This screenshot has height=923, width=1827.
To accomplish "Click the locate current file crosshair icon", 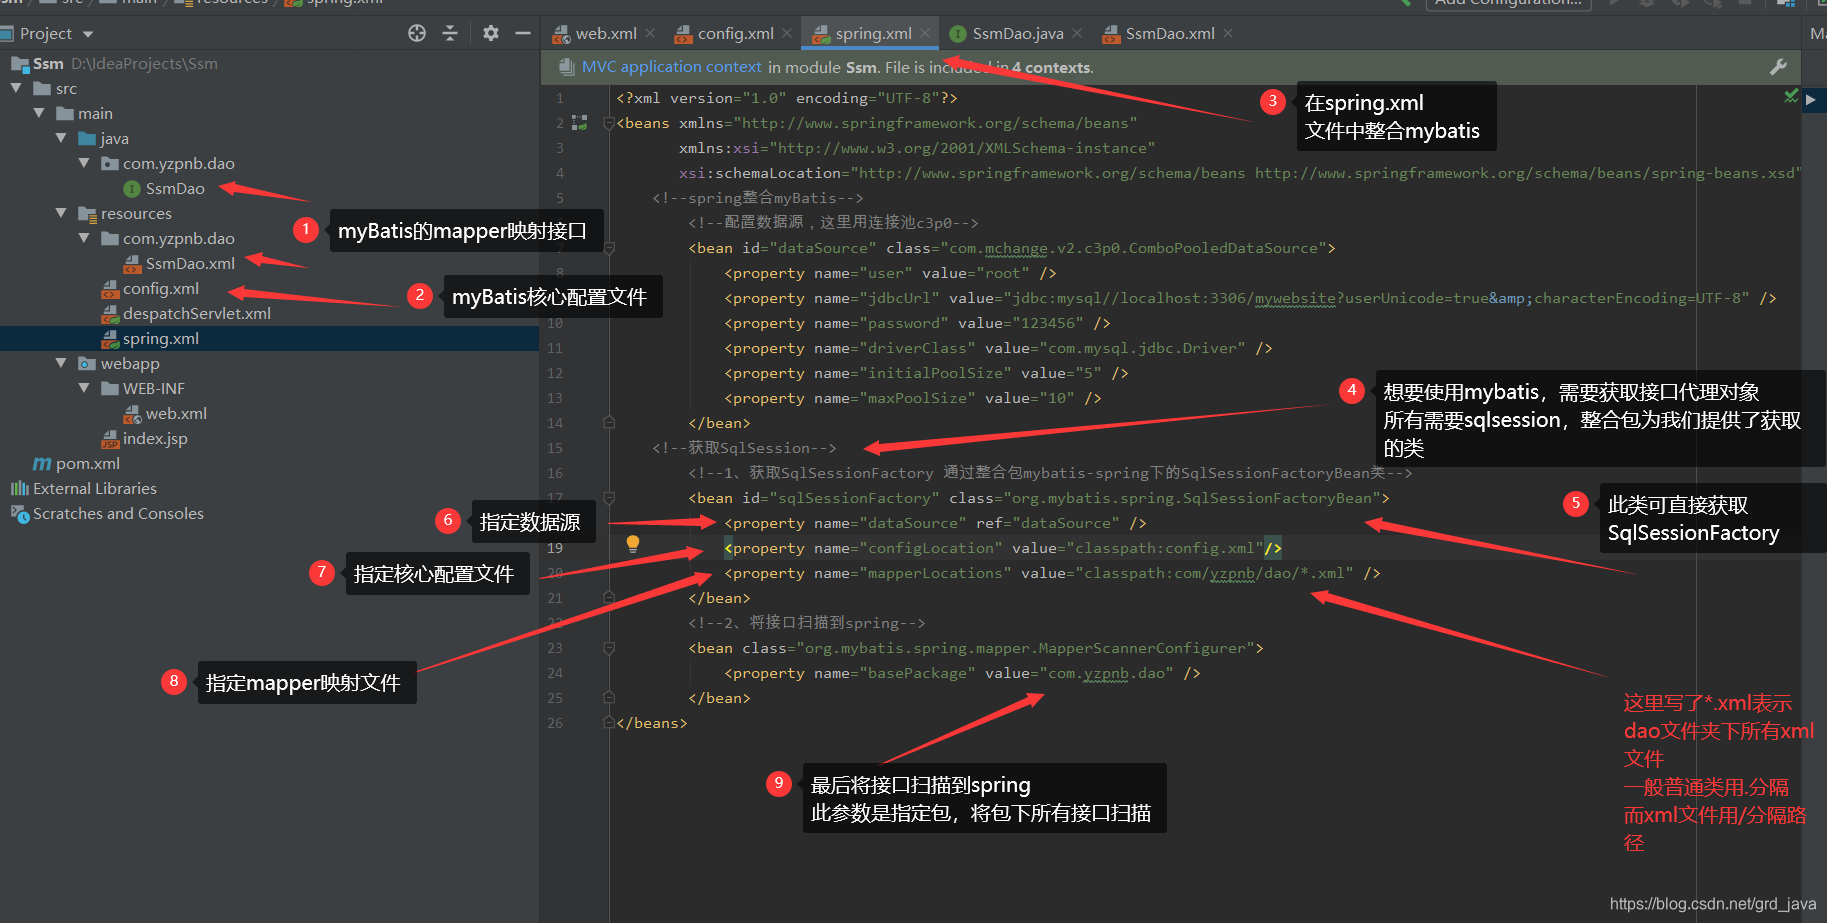I will pos(417,33).
